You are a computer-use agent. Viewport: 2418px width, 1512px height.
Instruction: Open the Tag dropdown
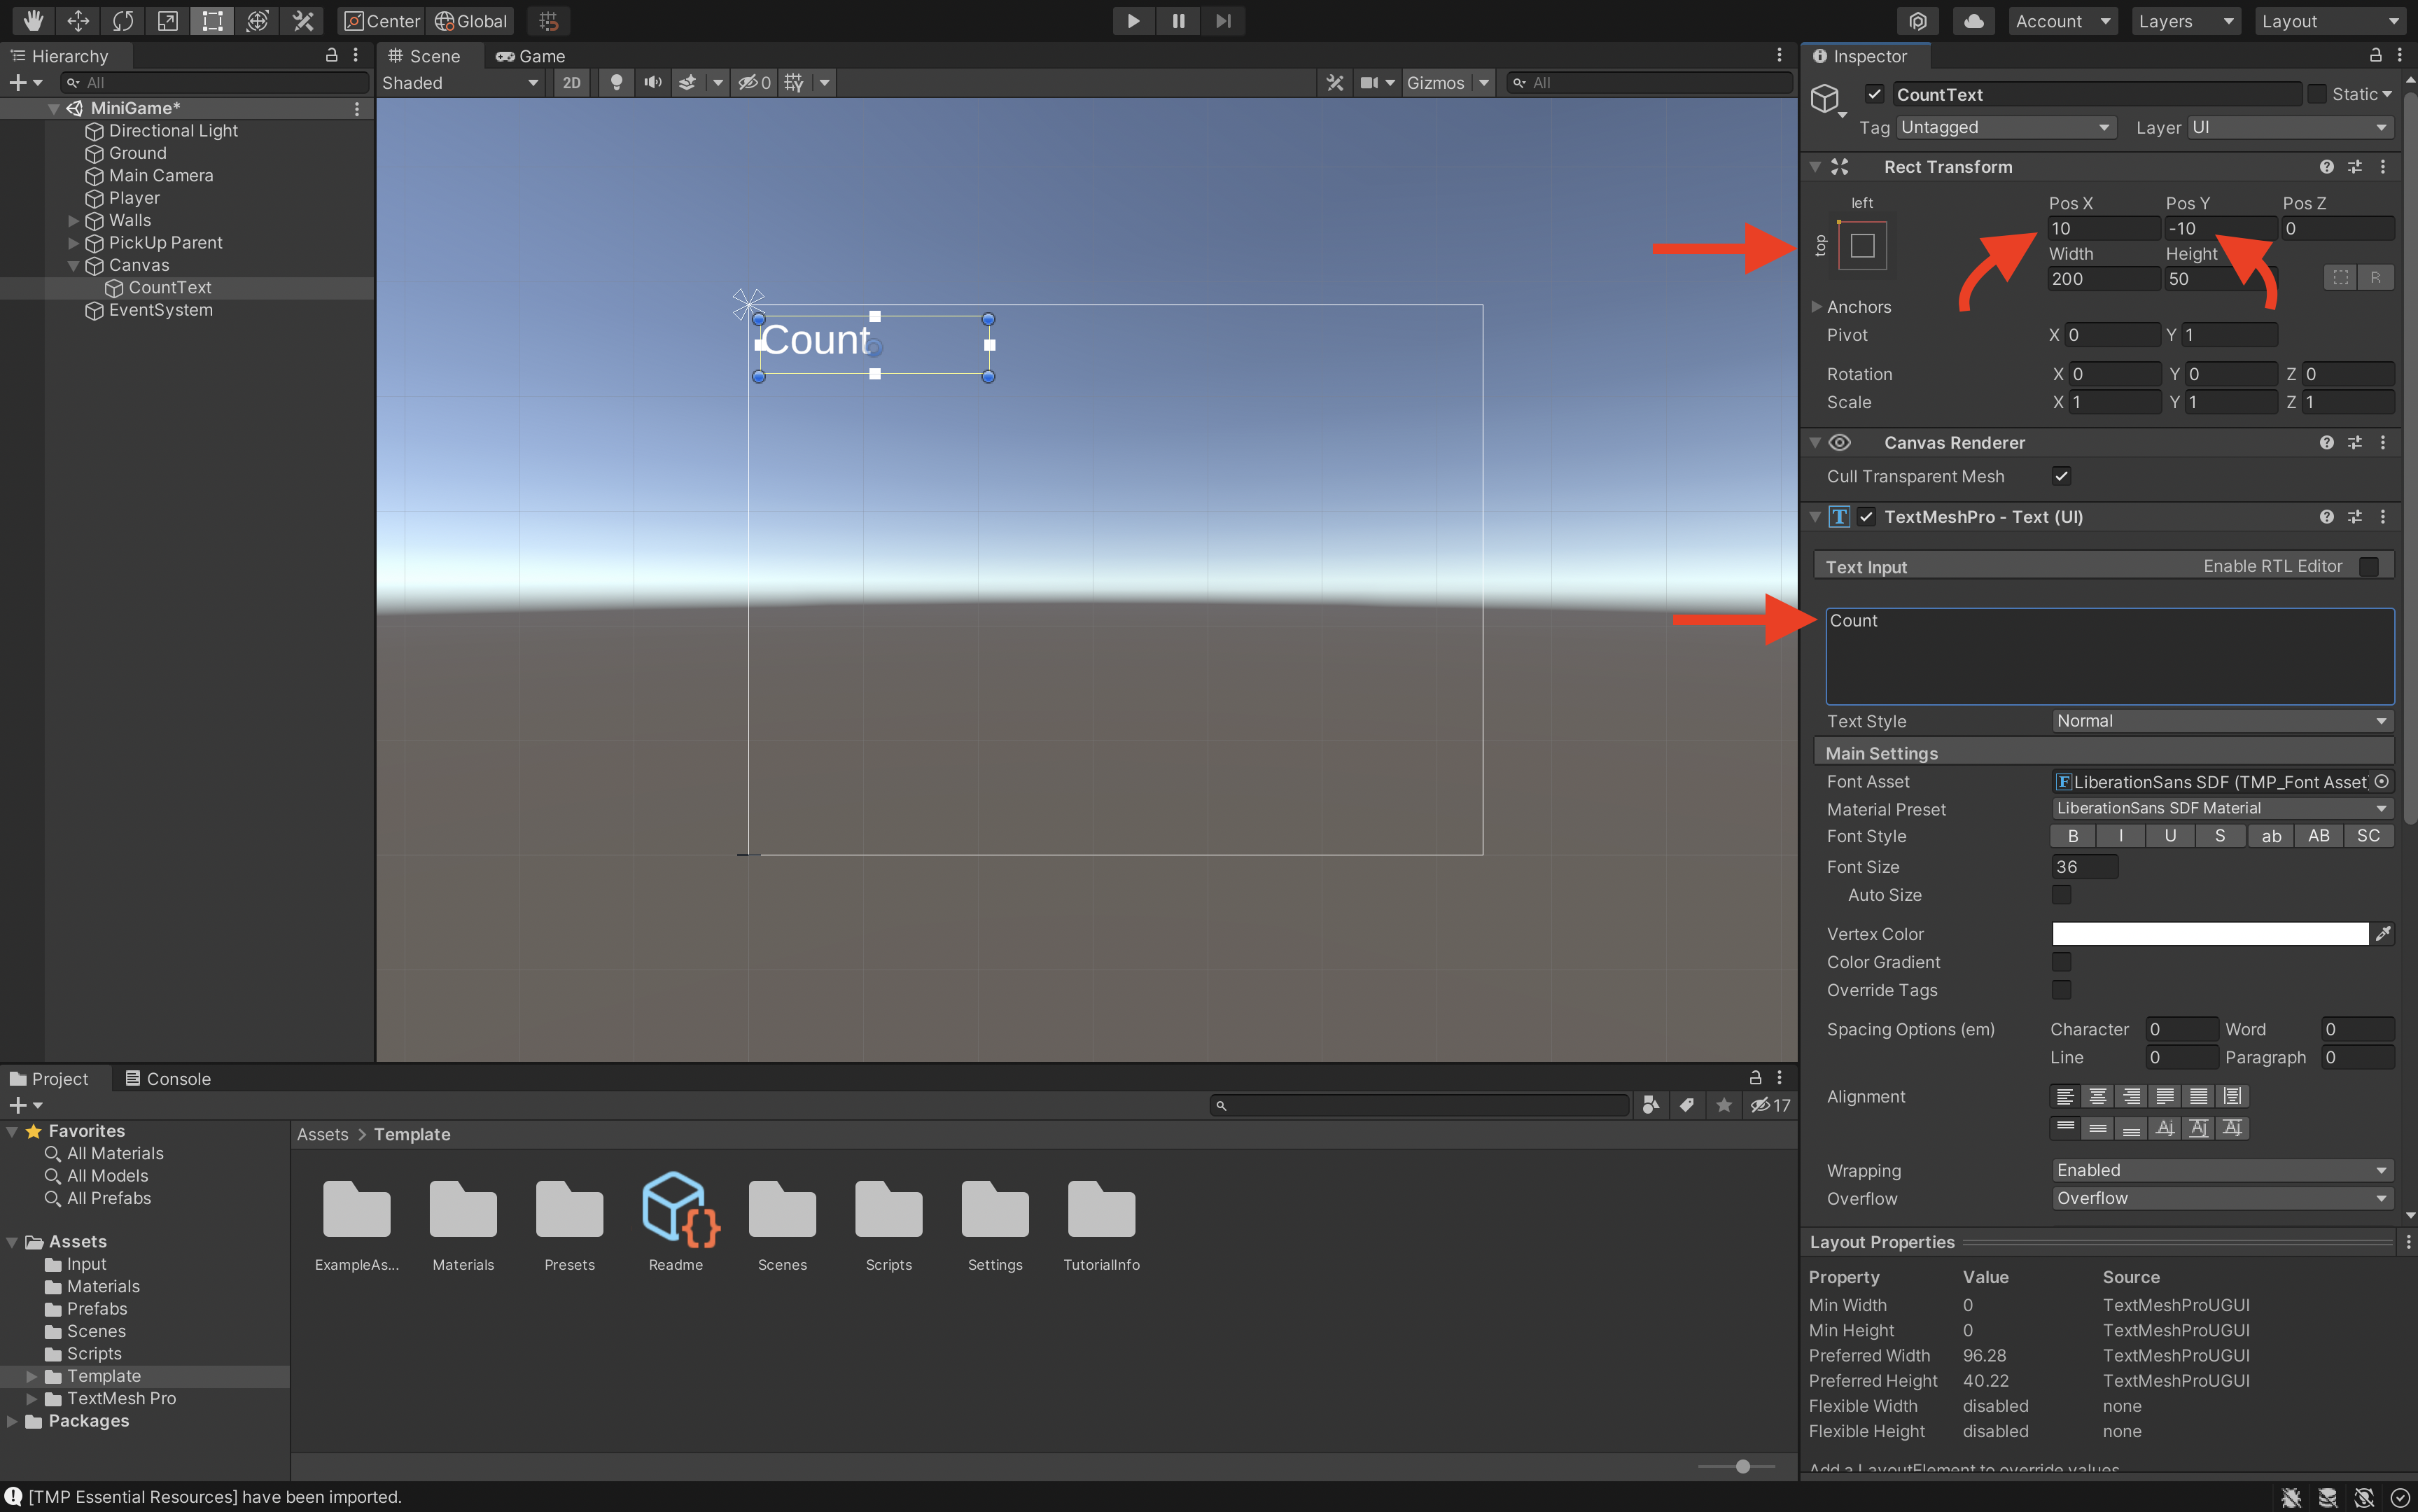coord(2007,127)
